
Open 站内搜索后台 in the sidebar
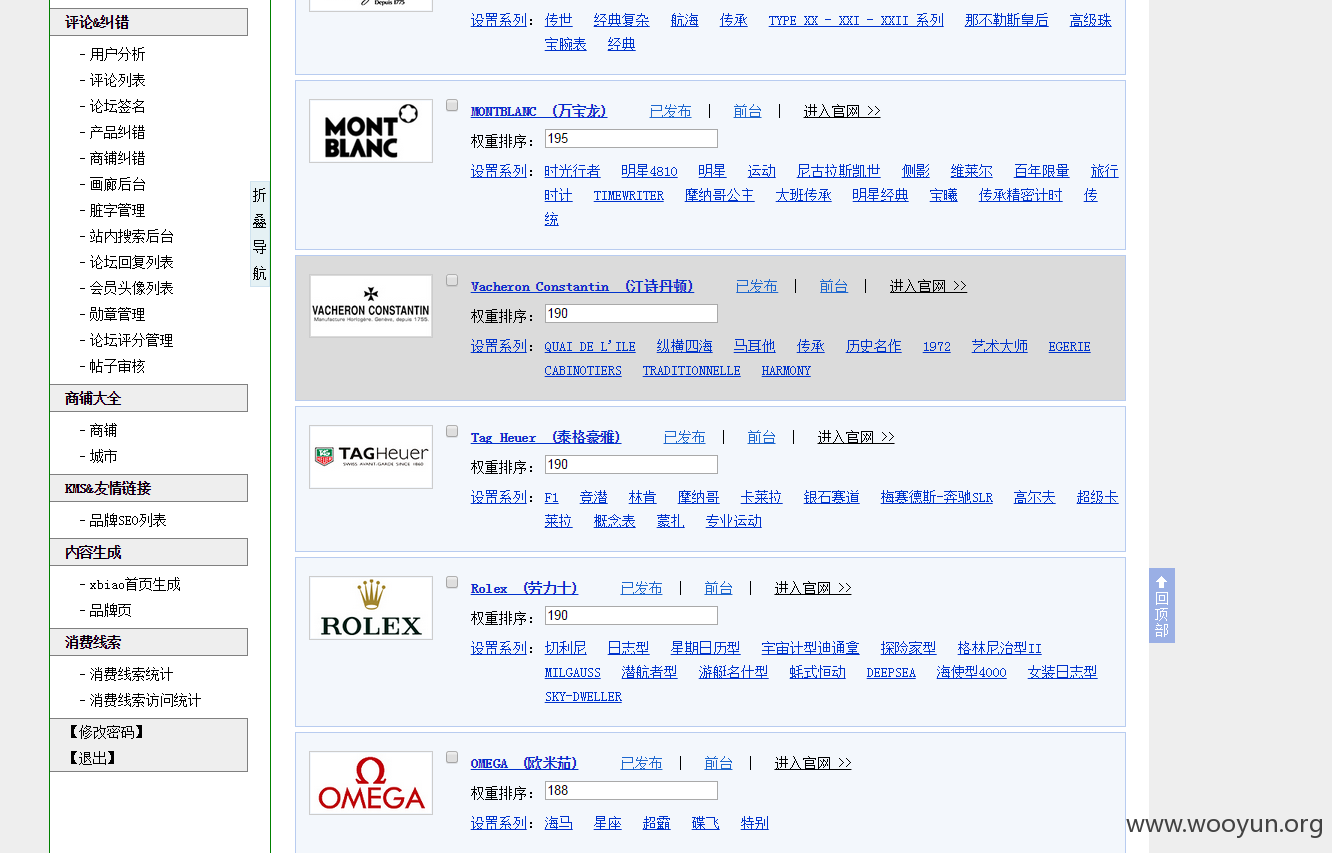coord(131,236)
